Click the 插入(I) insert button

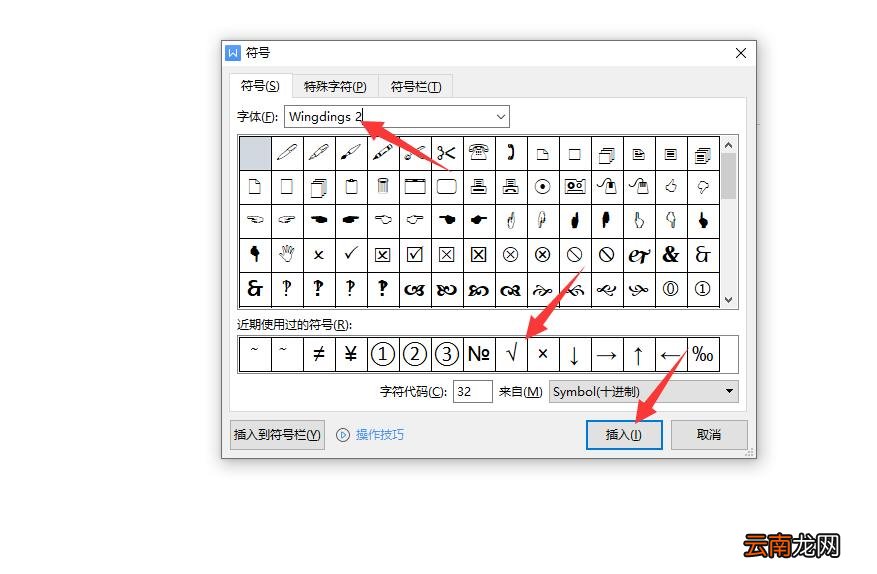pyautogui.click(x=624, y=435)
